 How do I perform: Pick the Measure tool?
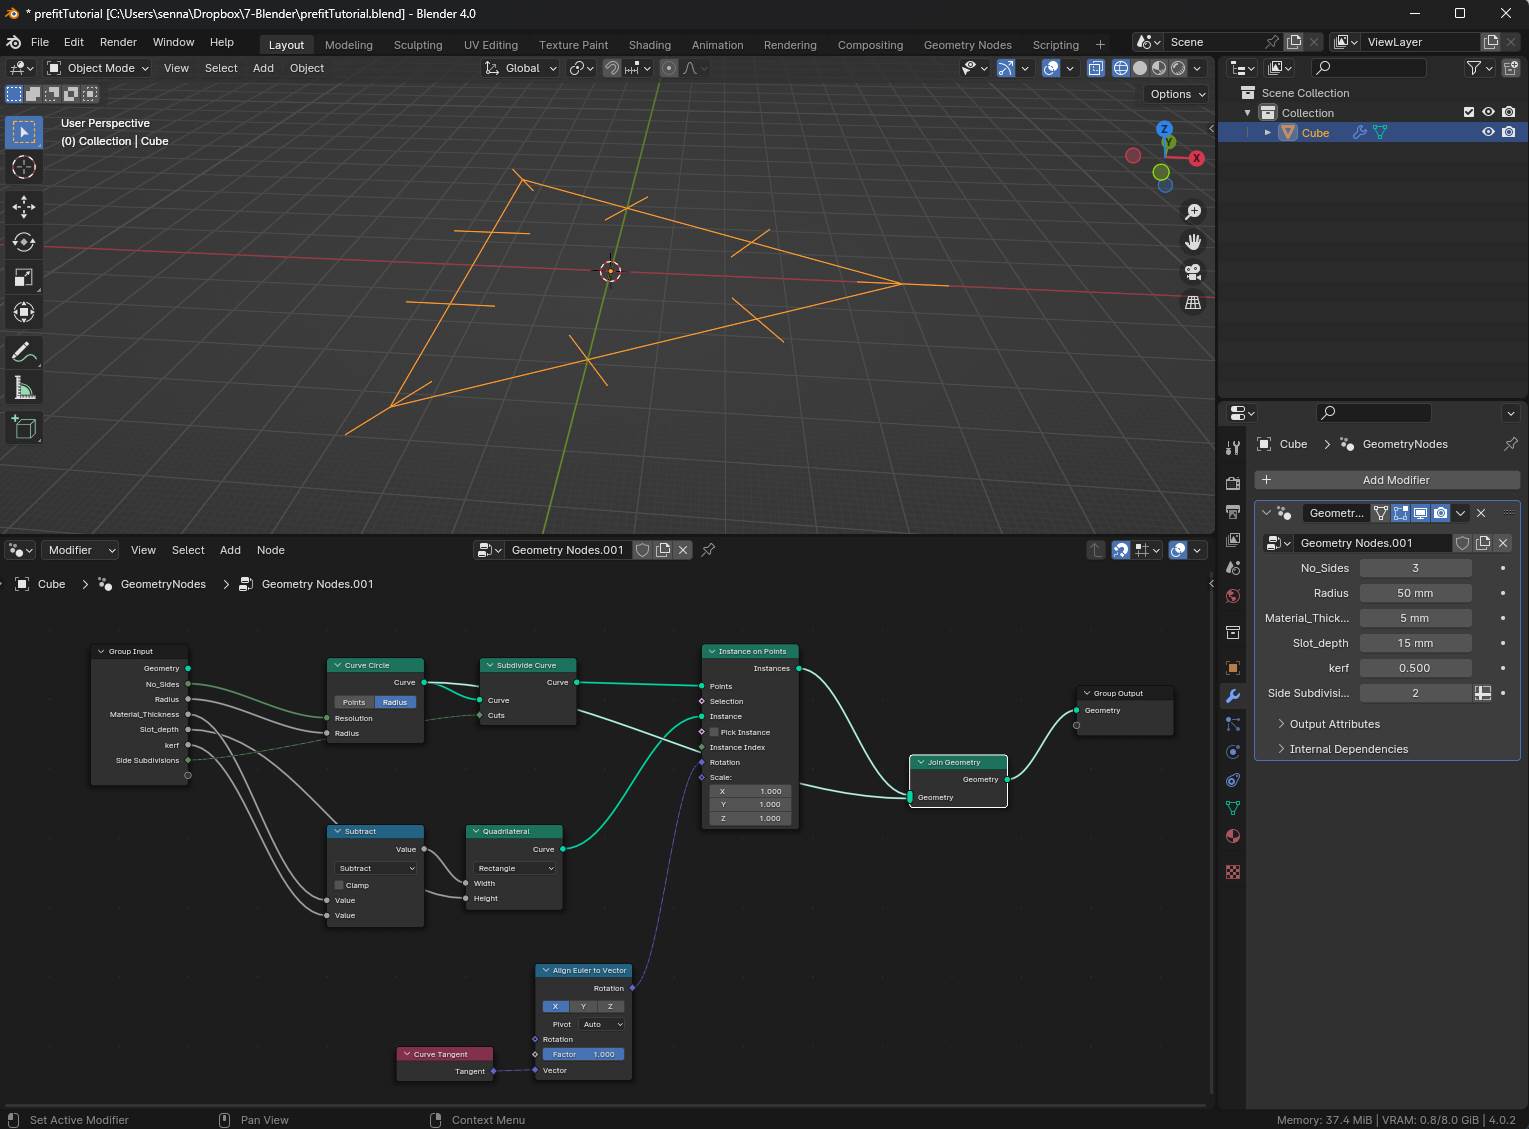coord(24,389)
